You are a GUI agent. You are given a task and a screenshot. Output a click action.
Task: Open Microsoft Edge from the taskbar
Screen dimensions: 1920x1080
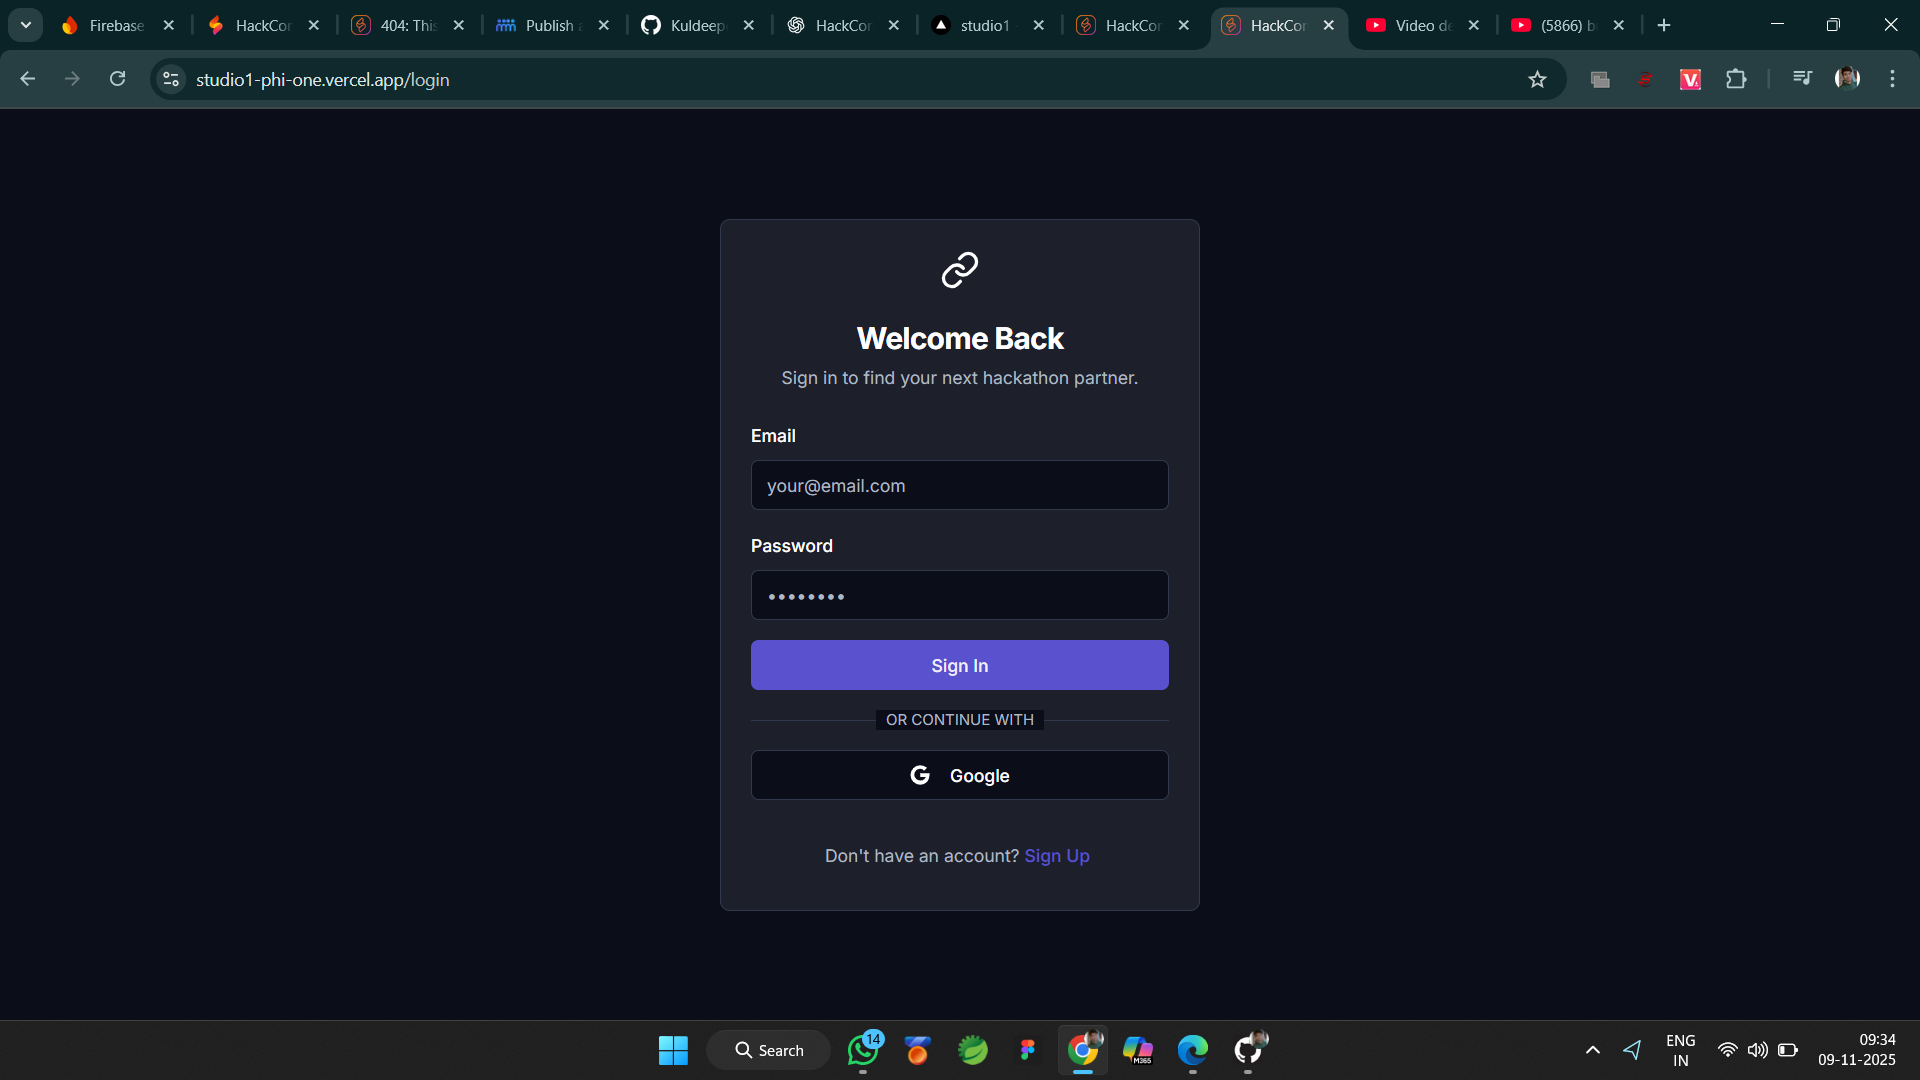1192,1050
